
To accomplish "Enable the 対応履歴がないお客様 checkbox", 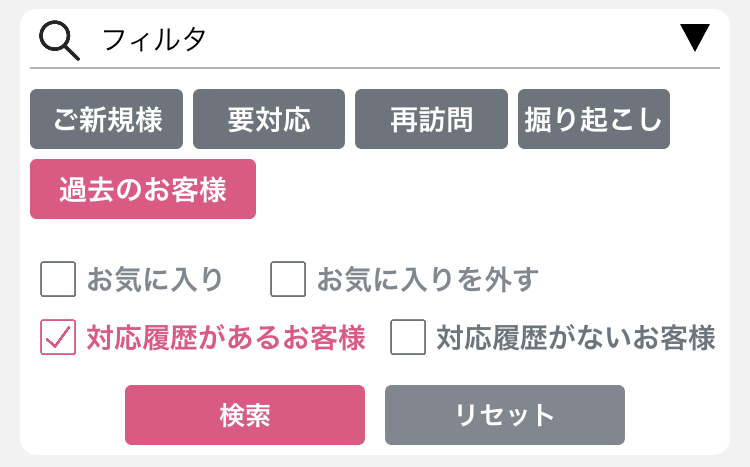I will pyautogui.click(x=408, y=337).
